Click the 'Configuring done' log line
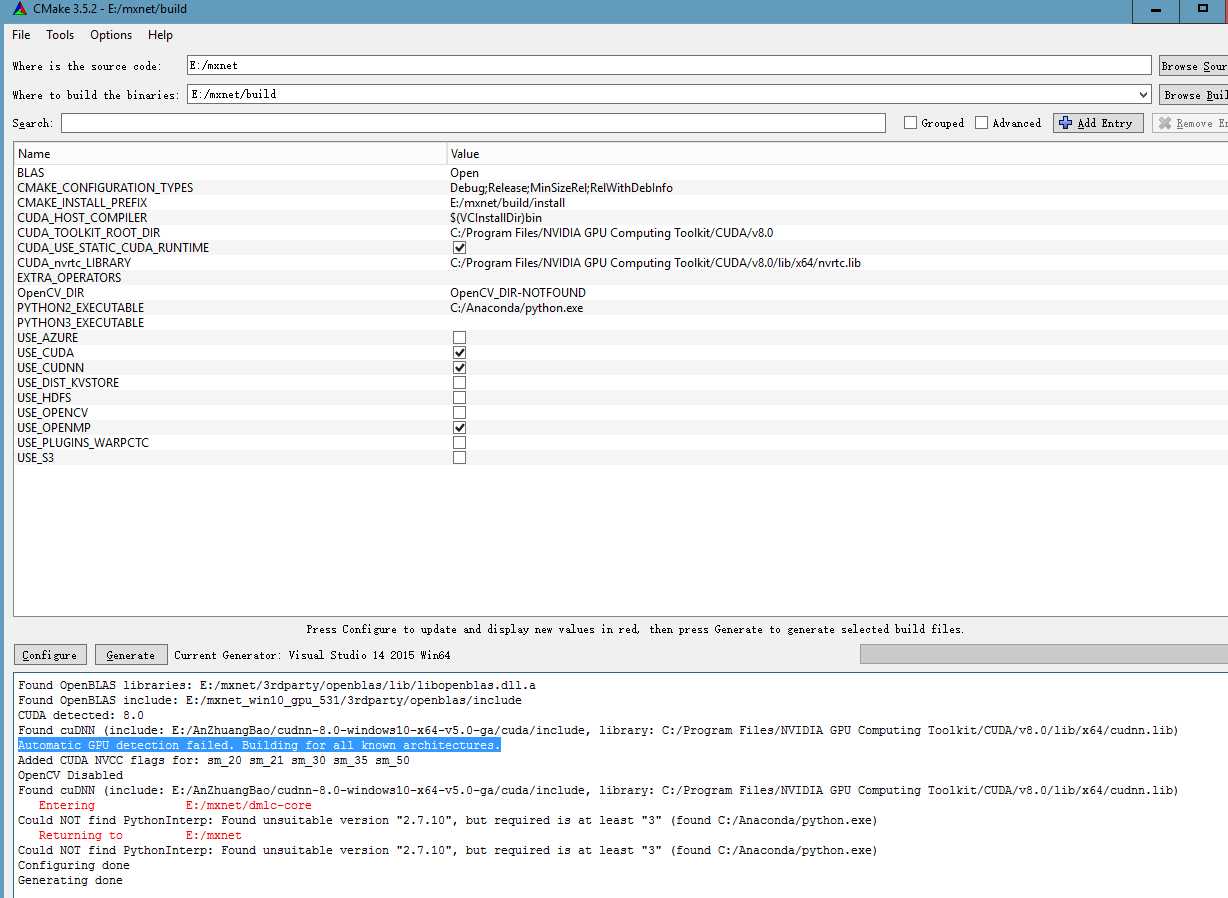Viewport: 1228px width, 898px height. (74, 866)
